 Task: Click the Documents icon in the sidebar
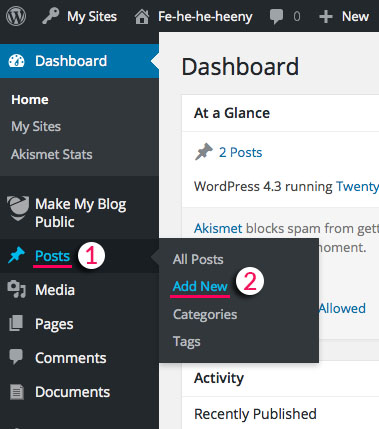point(17,392)
